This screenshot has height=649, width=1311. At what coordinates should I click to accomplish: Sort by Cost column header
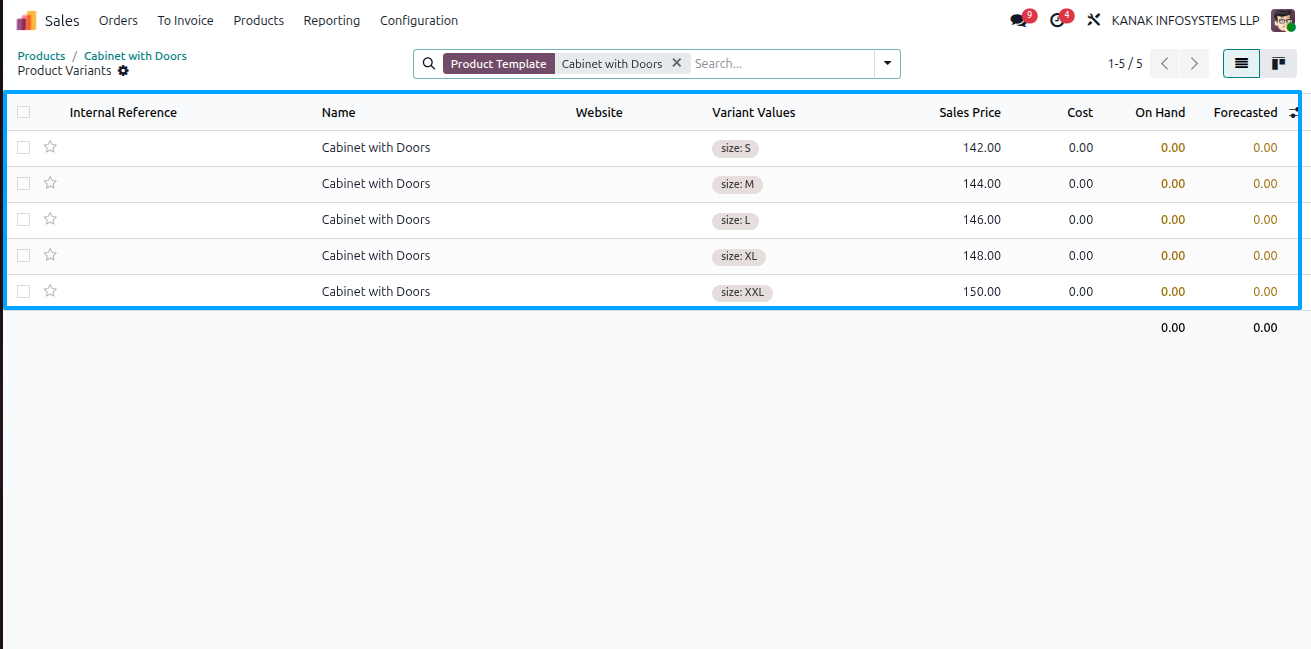(x=1080, y=113)
